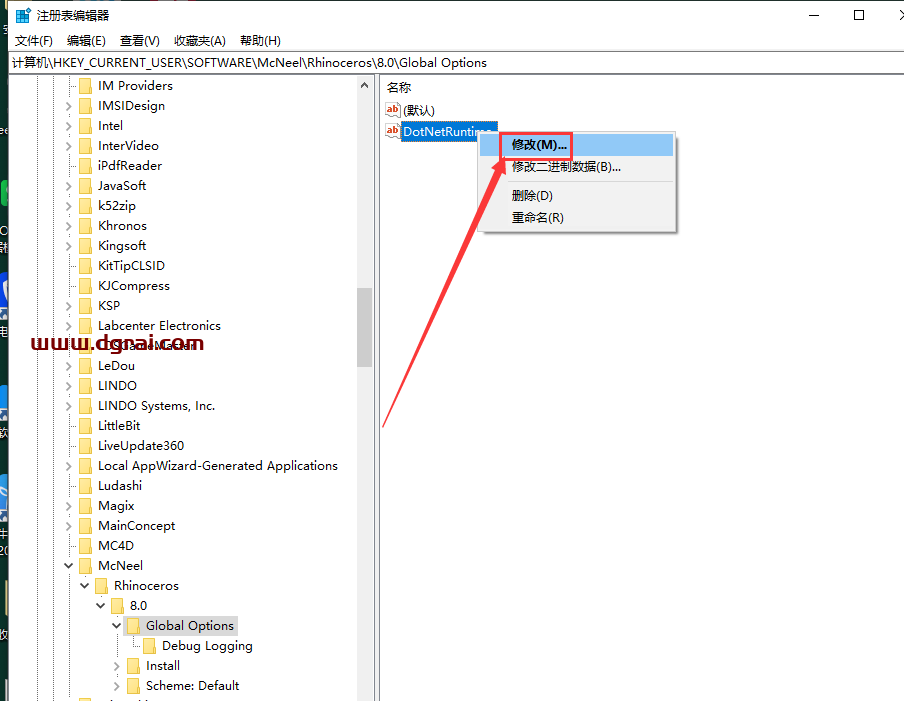Collapse the Global Options key
The width and height of the screenshot is (904, 701).
(116, 625)
